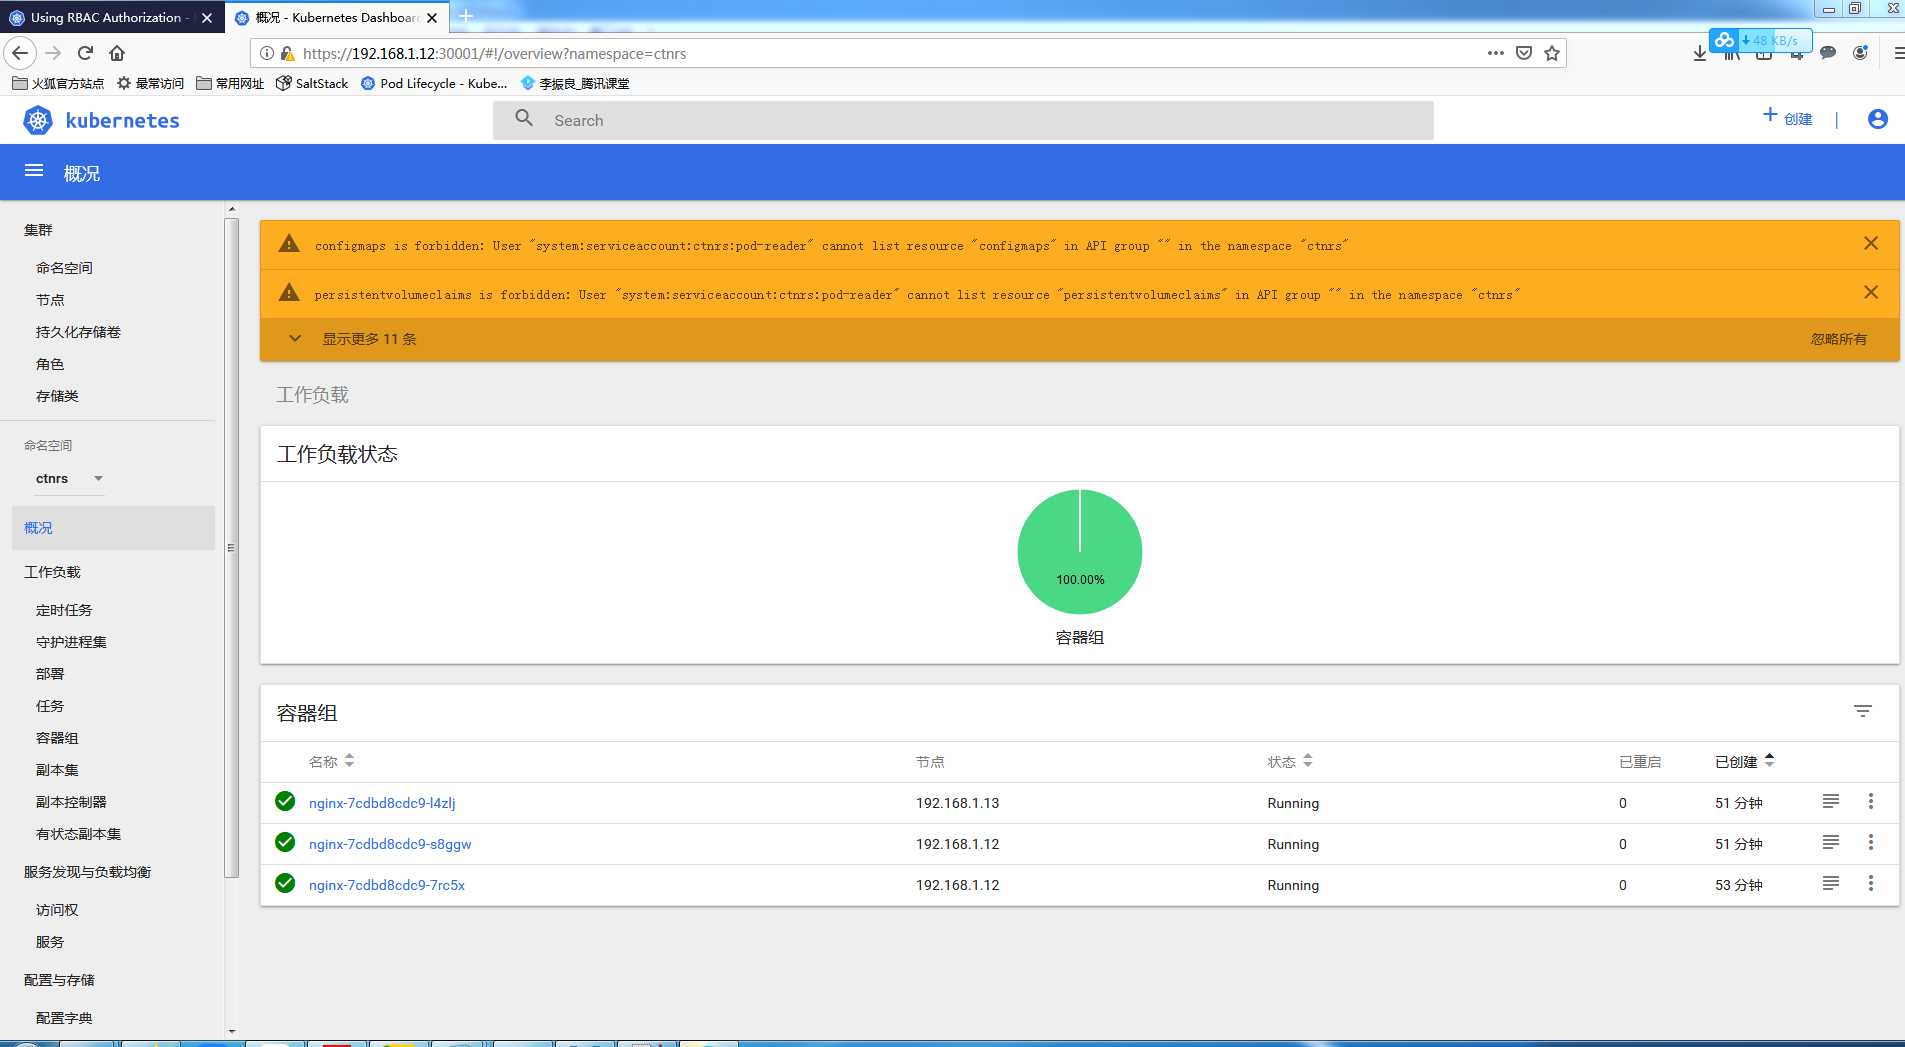Click the plus create icon
Viewport: 1905px width, 1047px height.
[x=1770, y=115]
